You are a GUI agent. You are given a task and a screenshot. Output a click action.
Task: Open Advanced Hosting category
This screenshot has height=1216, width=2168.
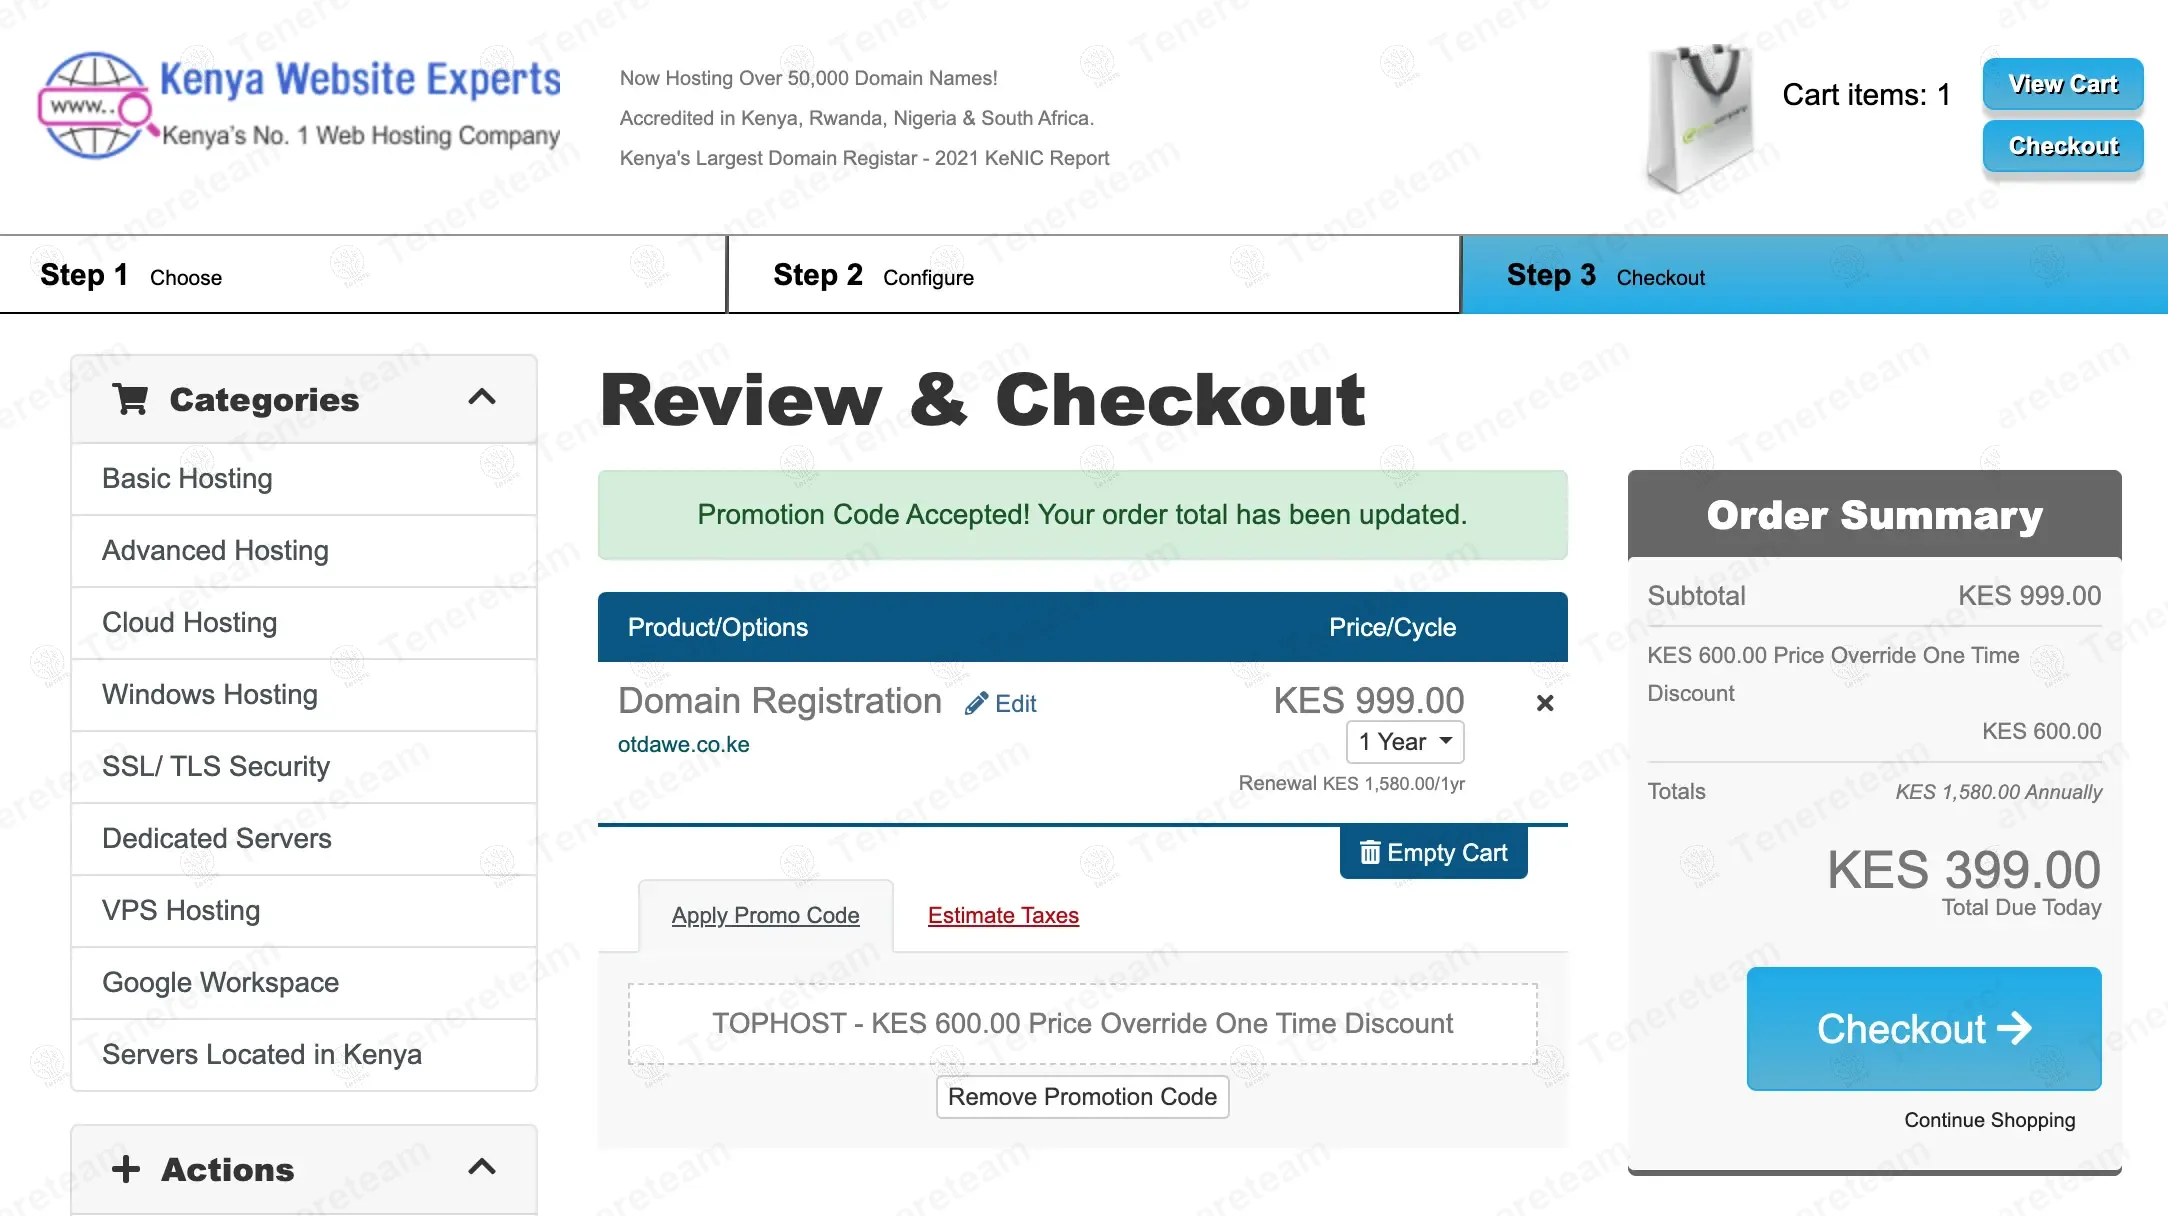304,551
